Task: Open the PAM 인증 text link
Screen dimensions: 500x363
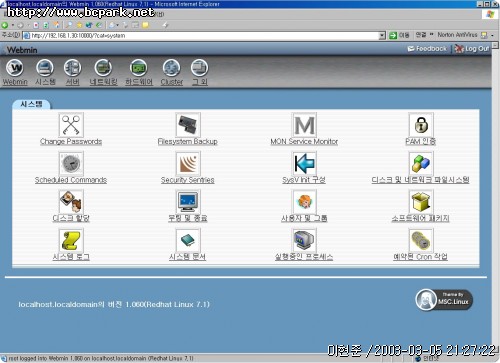Action: pyautogui.click(x=421, y=142)
